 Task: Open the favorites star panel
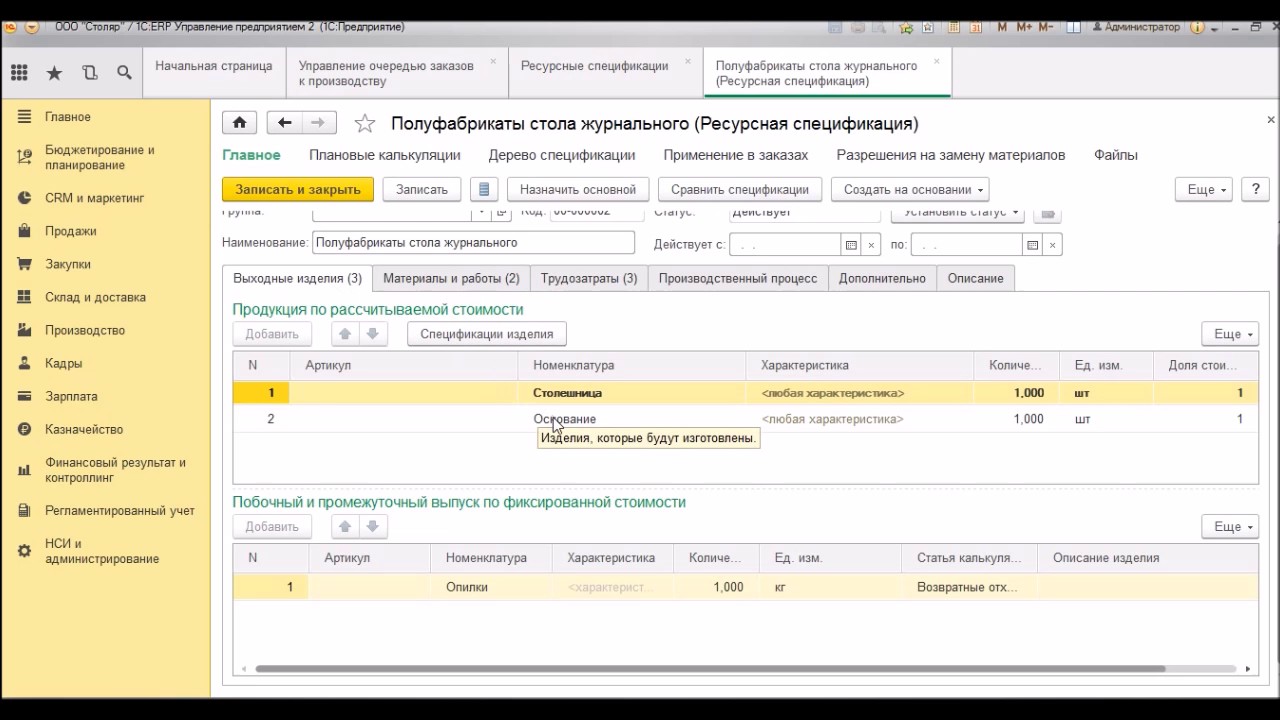[x=54, y=72]
